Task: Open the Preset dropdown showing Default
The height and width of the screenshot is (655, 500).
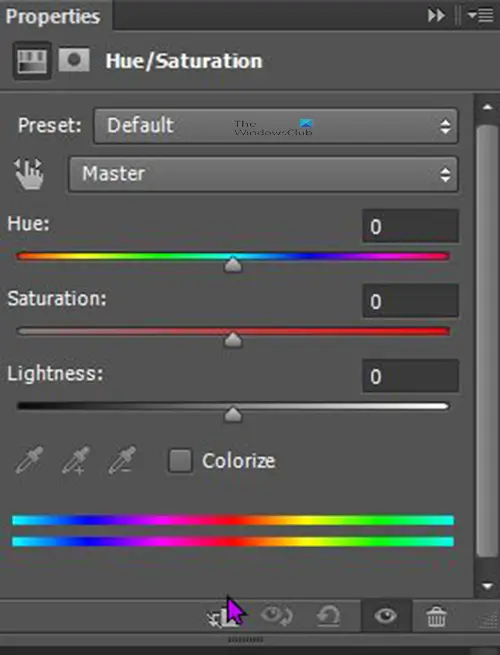Action: click(x=276, y=126)
